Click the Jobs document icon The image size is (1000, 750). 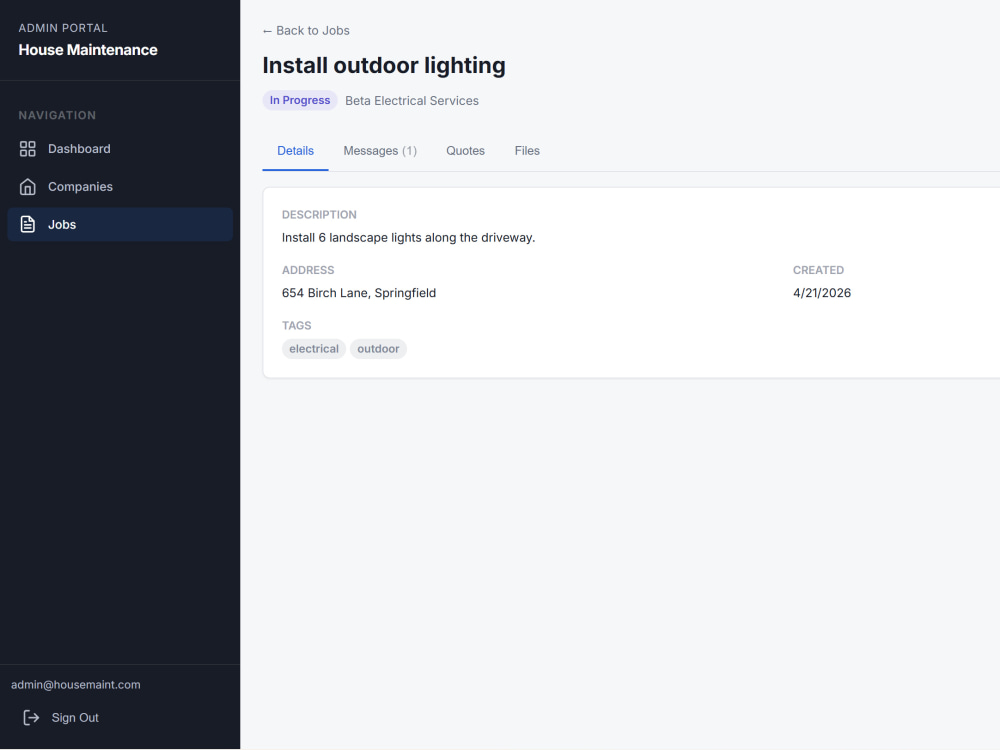point(27,224)
